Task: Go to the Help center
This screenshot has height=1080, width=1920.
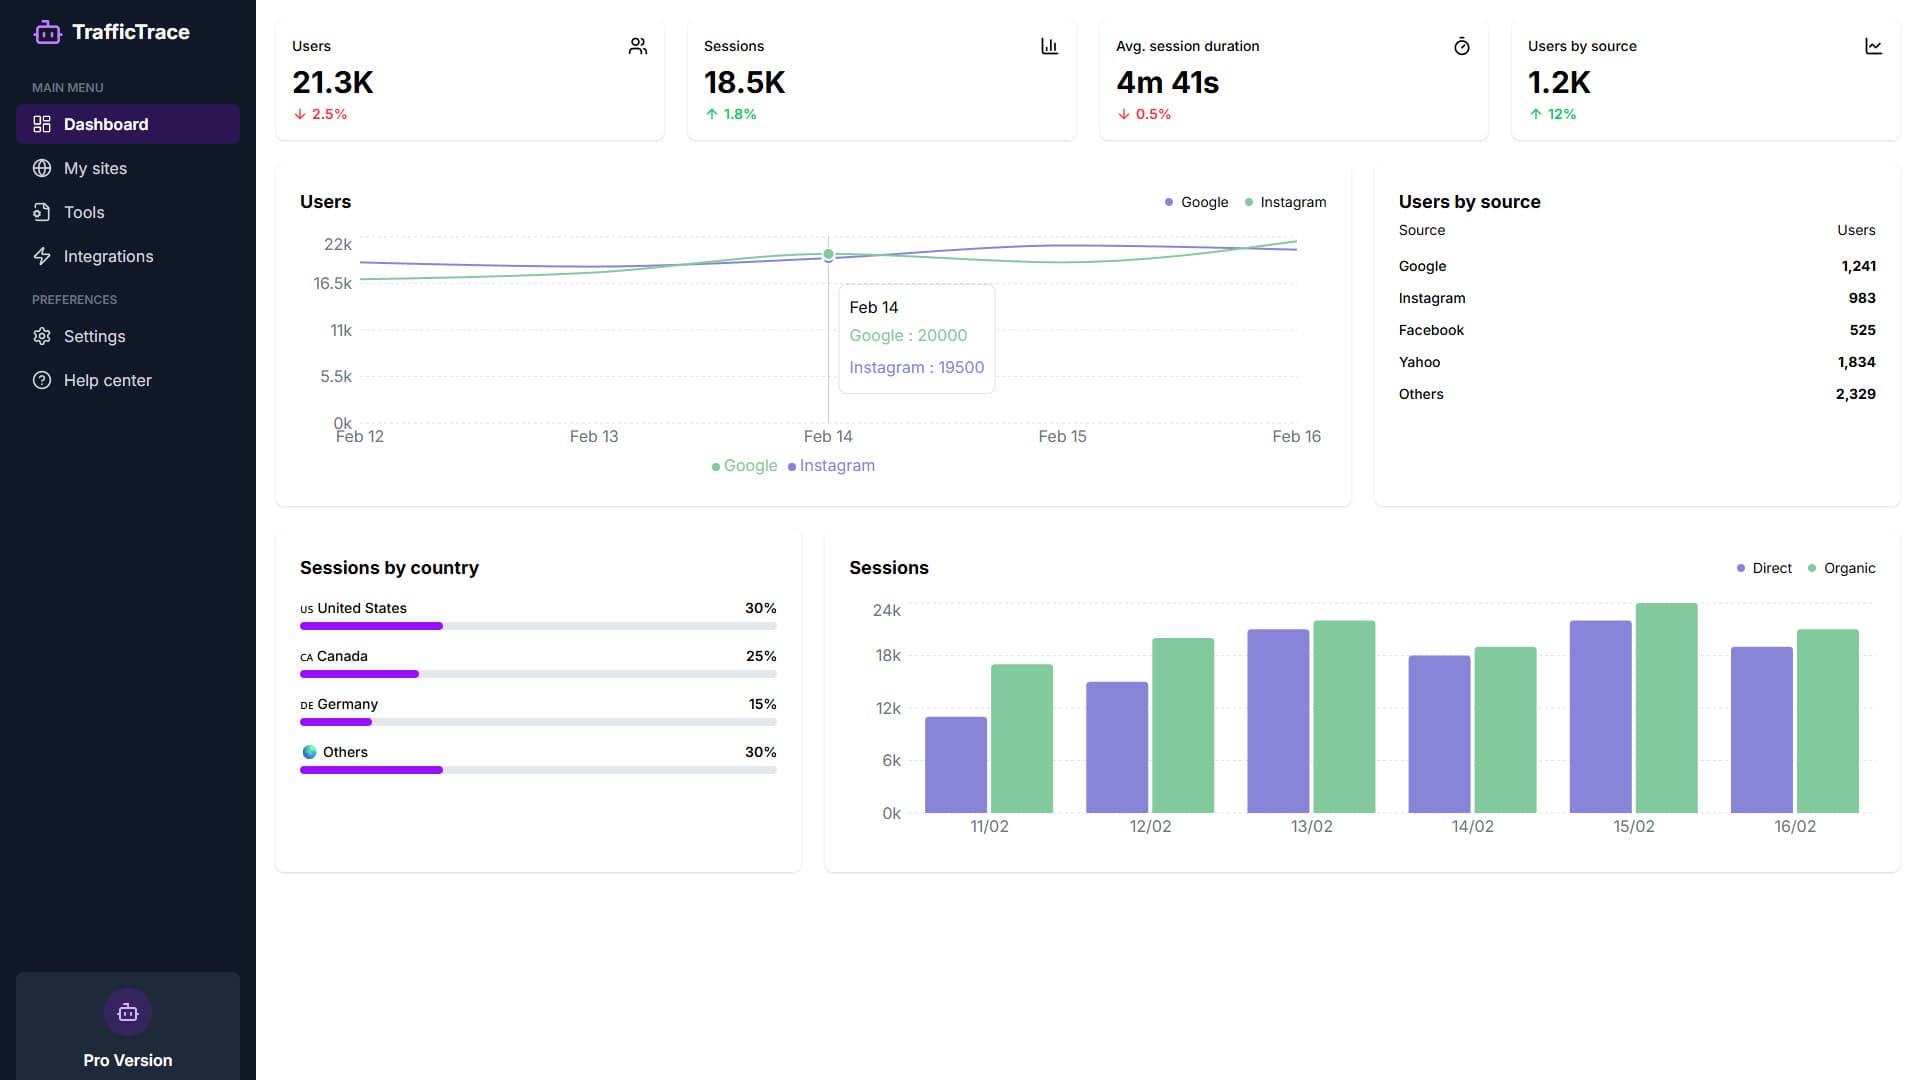Action: point(107,380)
